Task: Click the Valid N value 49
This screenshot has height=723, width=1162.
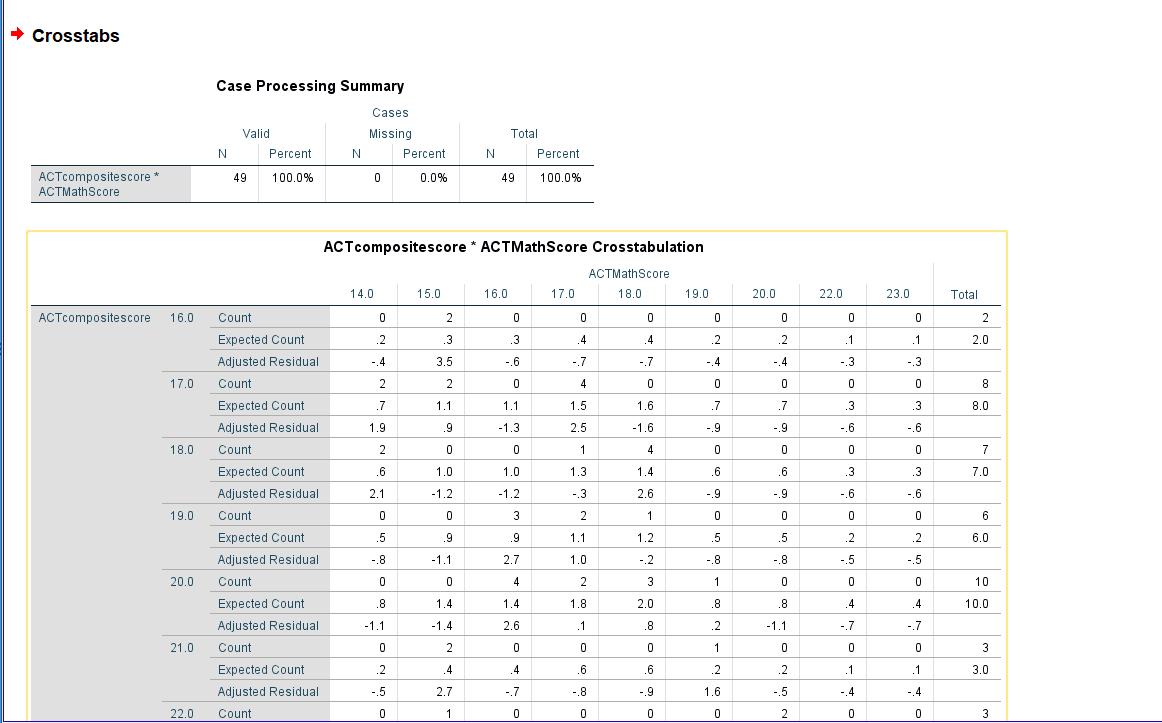Action: [239, 178]
